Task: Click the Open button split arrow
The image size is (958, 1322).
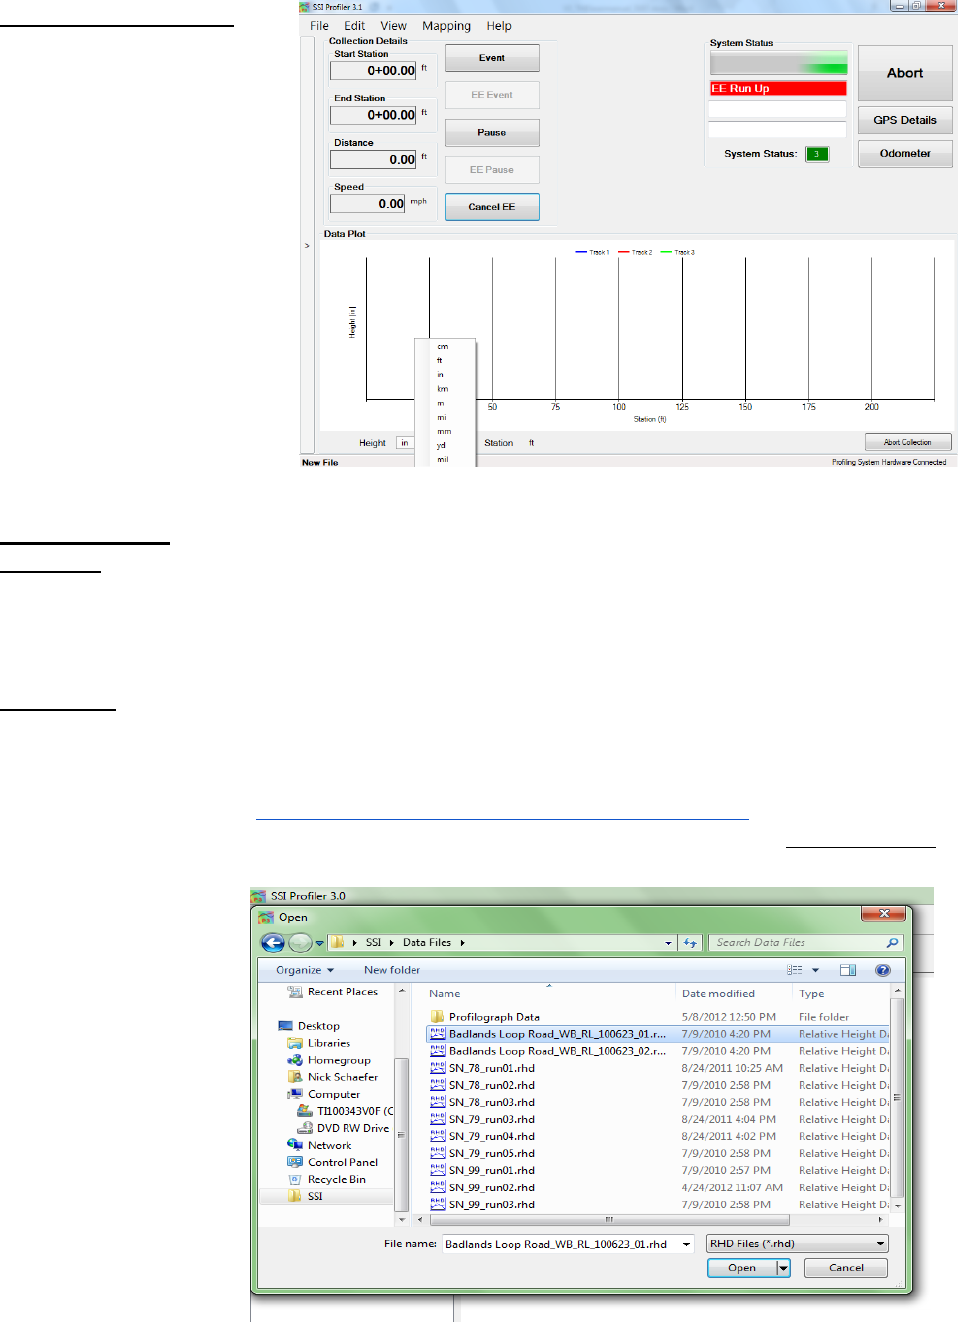Action: 784,1268
